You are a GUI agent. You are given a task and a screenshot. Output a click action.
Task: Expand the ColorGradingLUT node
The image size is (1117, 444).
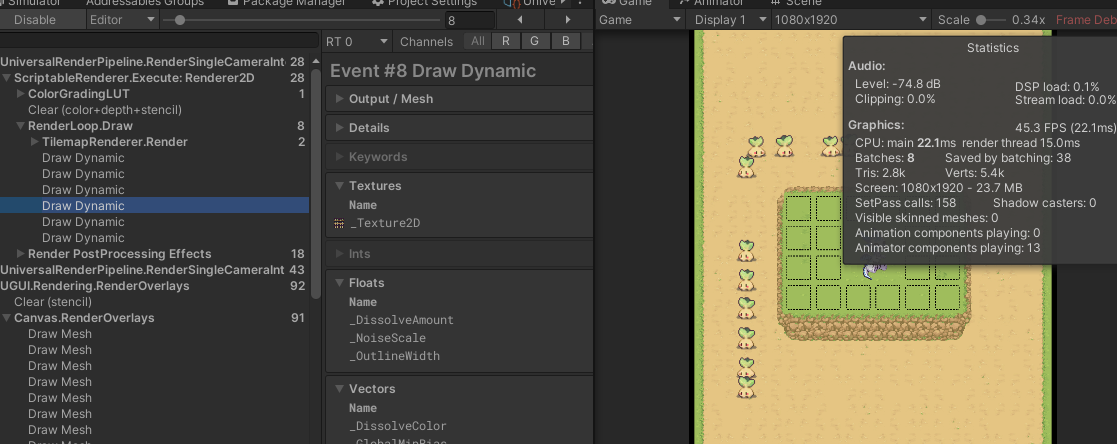coord(21,94)
